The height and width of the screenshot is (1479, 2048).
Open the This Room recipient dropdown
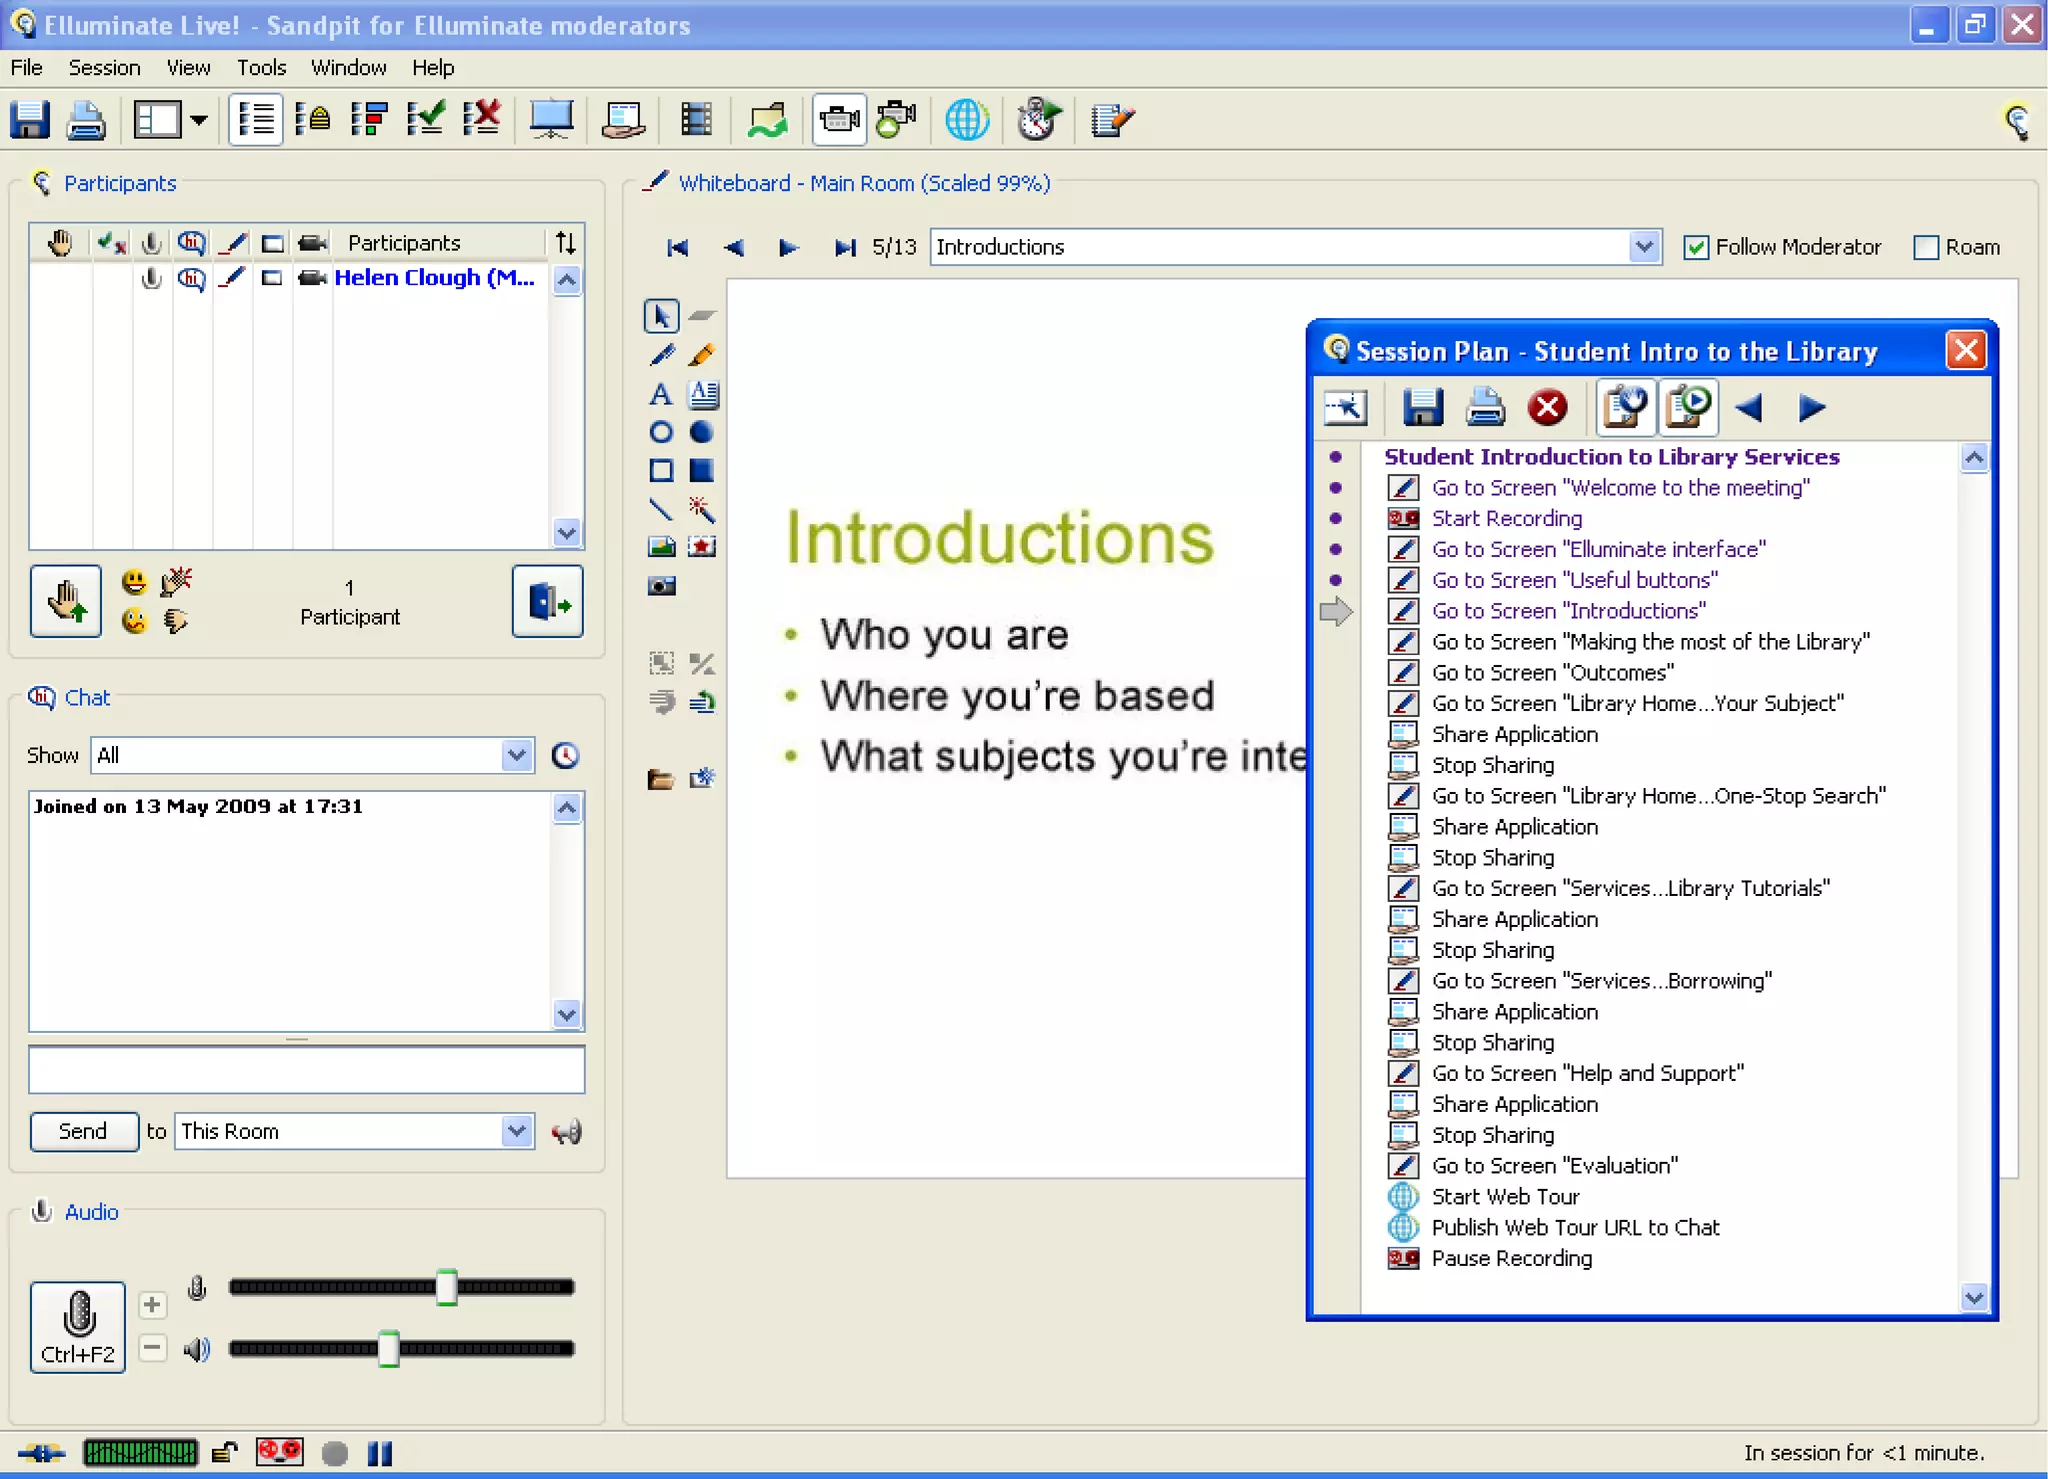(516, 1131)
